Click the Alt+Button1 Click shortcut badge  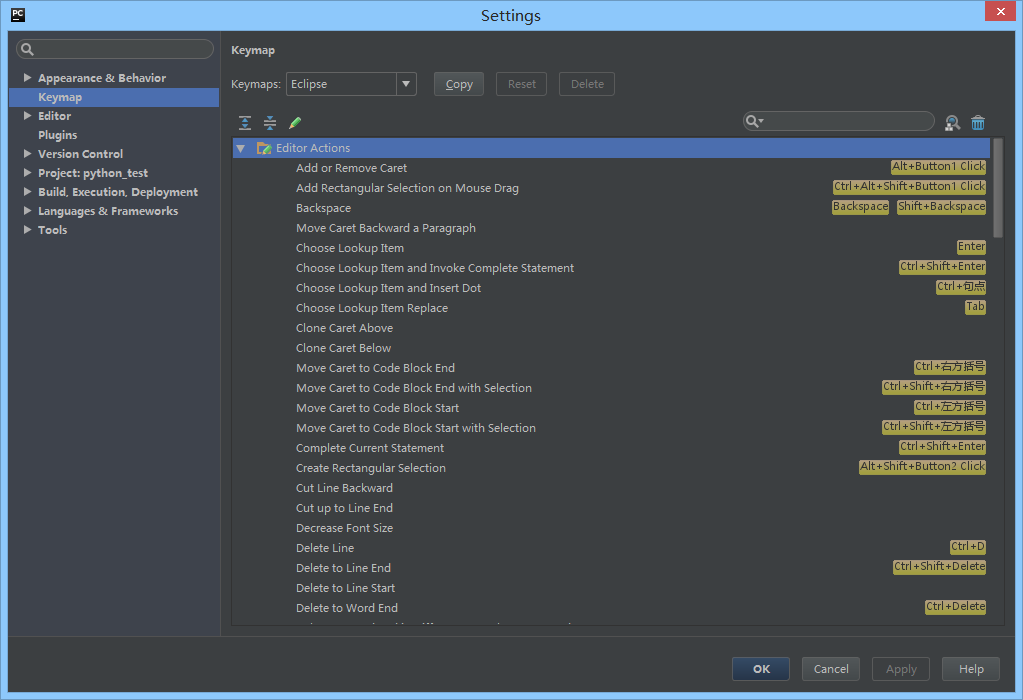[938, 166]
